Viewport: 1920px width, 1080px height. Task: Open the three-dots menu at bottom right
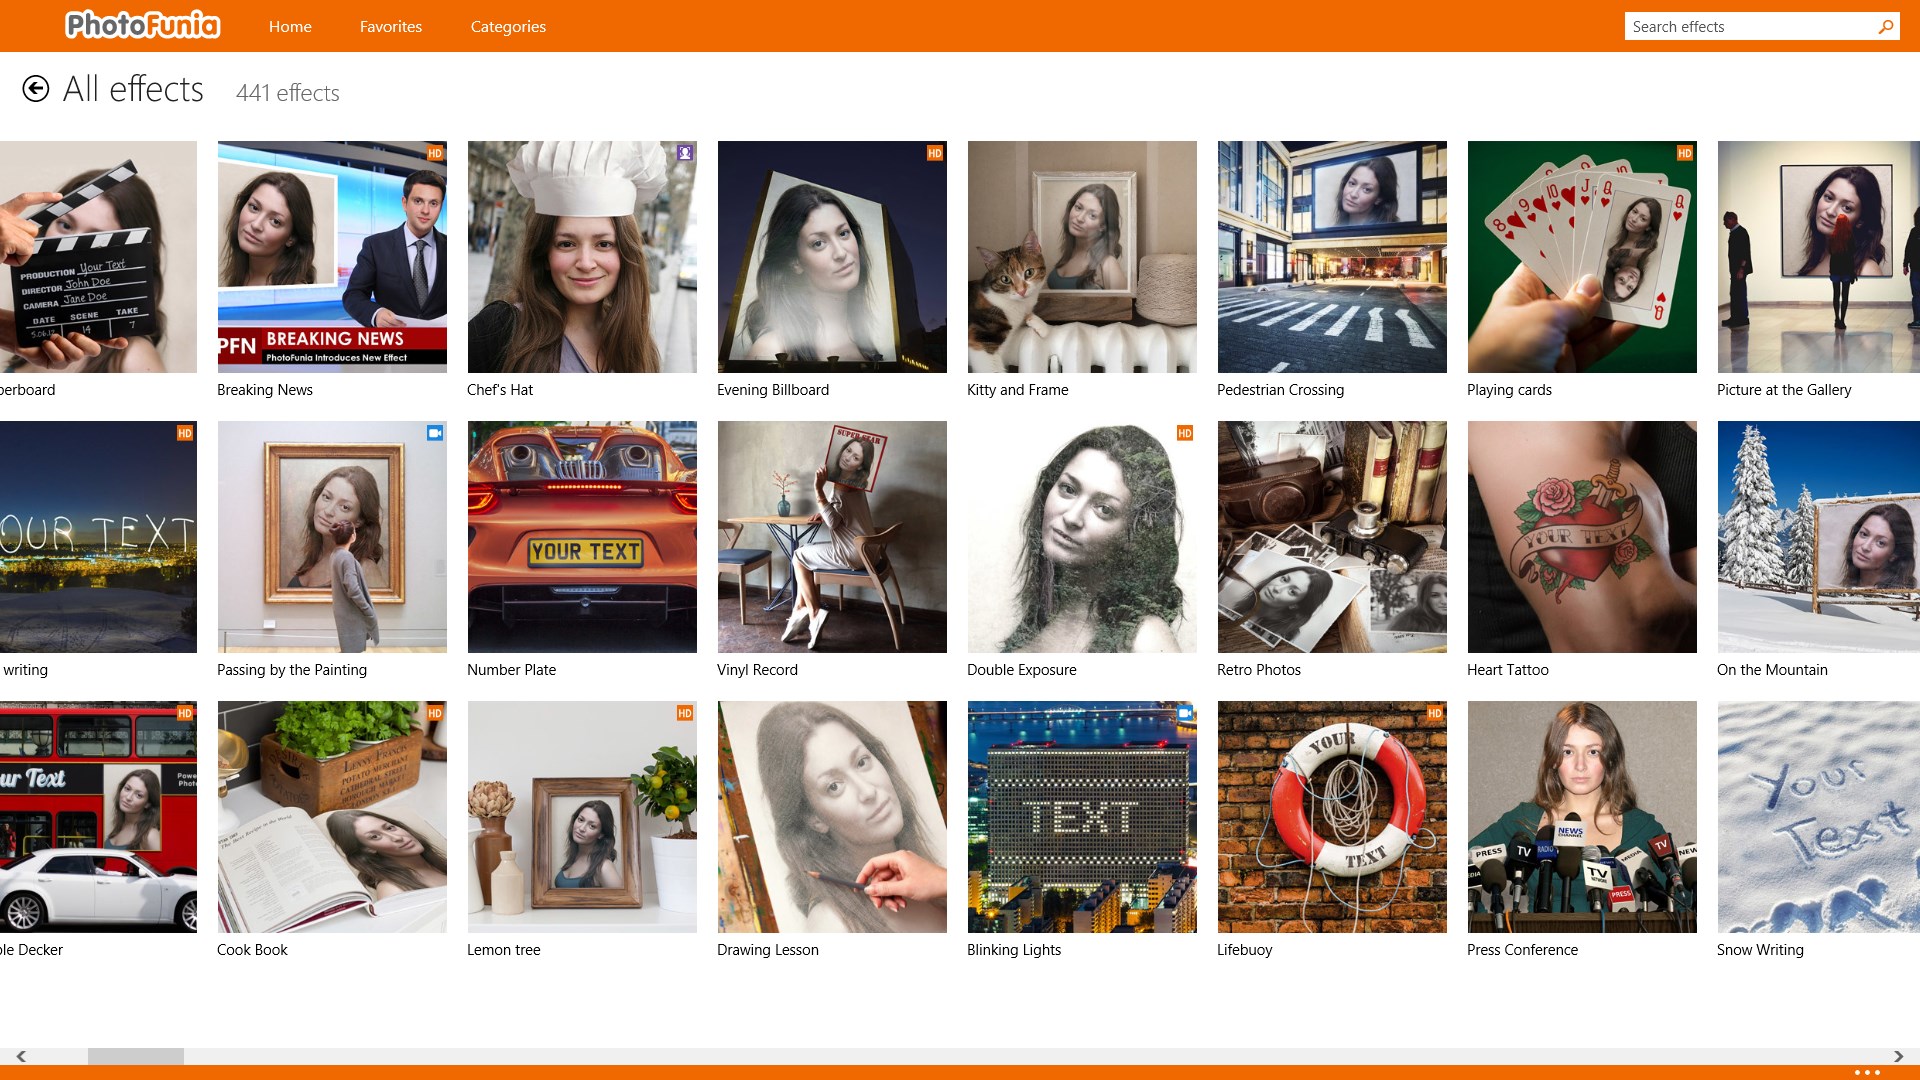1867,1072
